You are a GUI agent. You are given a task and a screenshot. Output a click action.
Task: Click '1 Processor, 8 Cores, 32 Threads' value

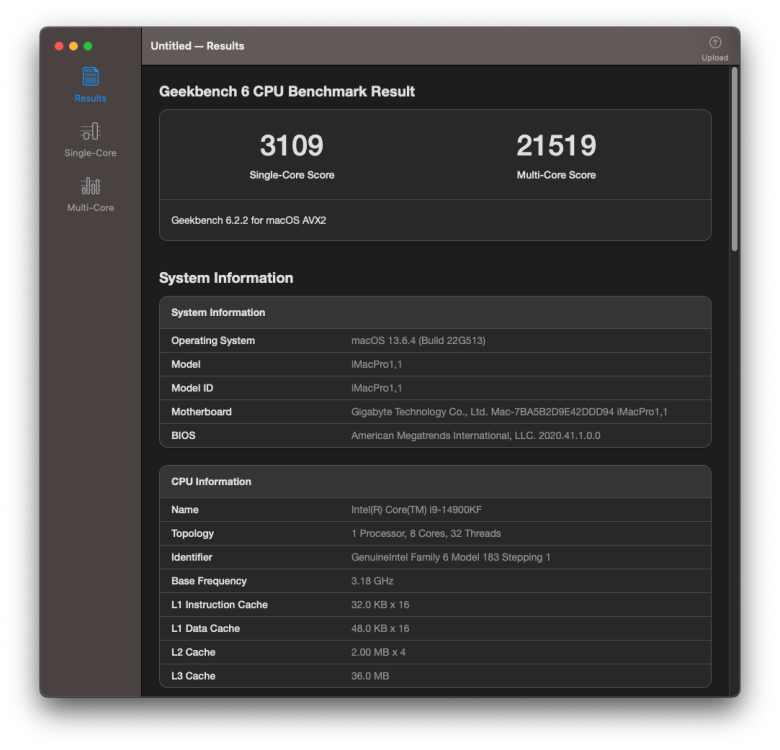426,534
